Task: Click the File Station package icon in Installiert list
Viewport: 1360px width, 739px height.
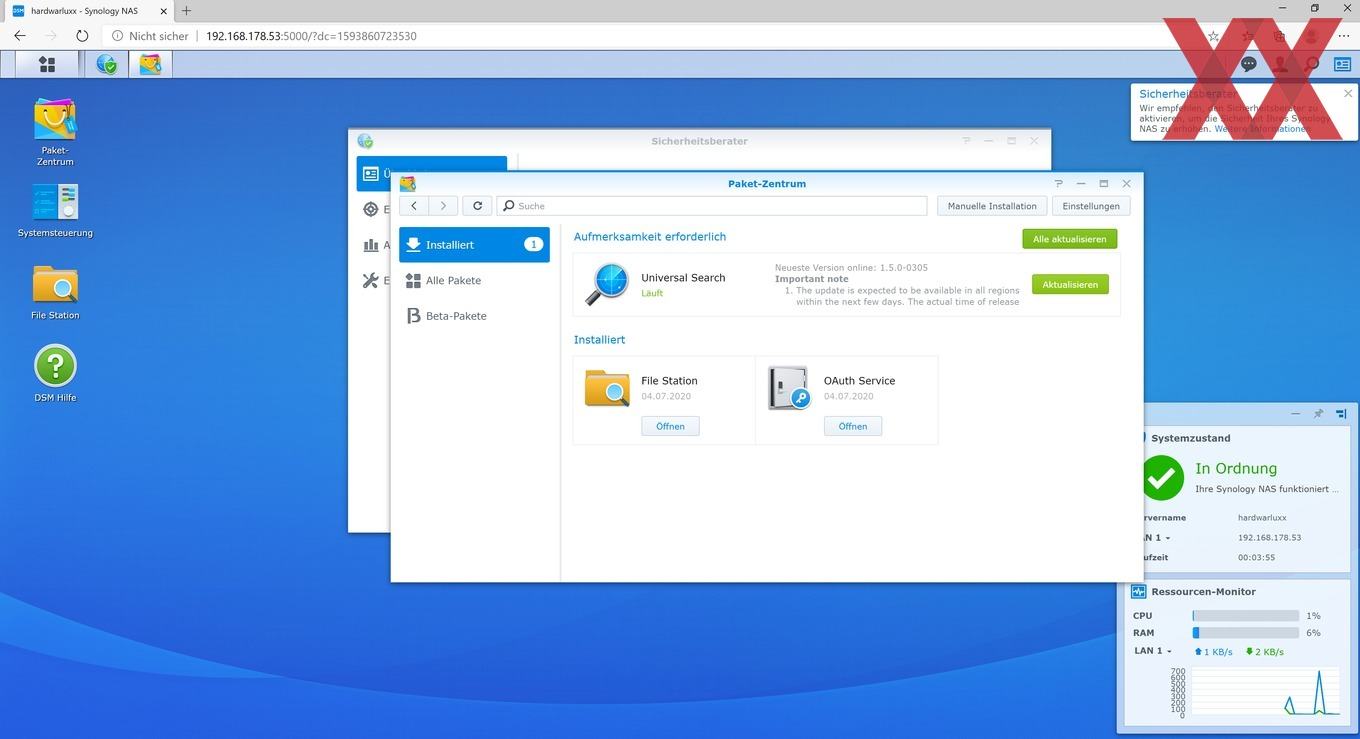Action: [607, 388]
